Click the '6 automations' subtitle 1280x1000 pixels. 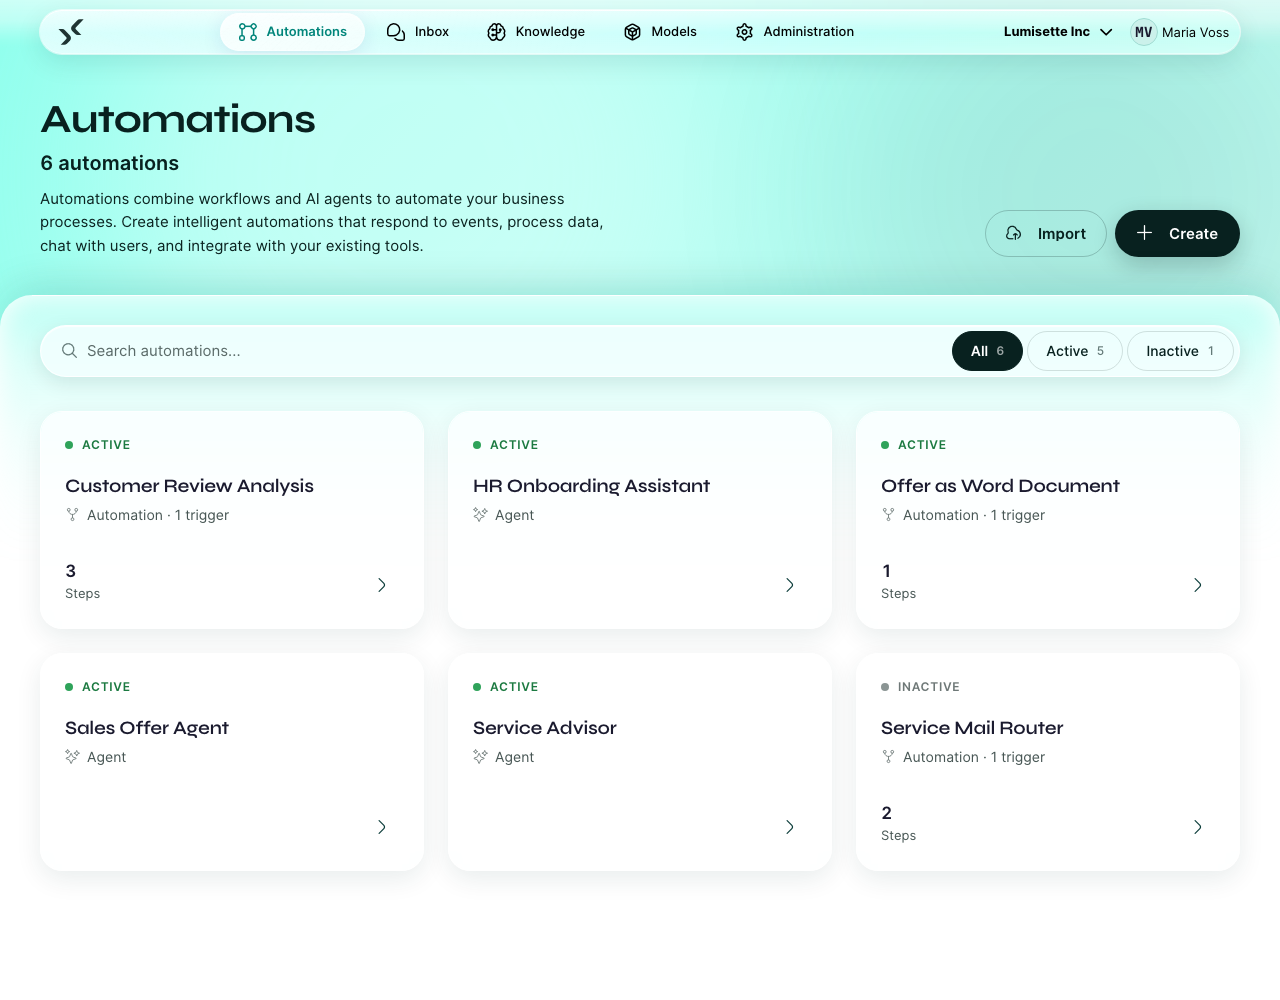(x=110, y=163)
